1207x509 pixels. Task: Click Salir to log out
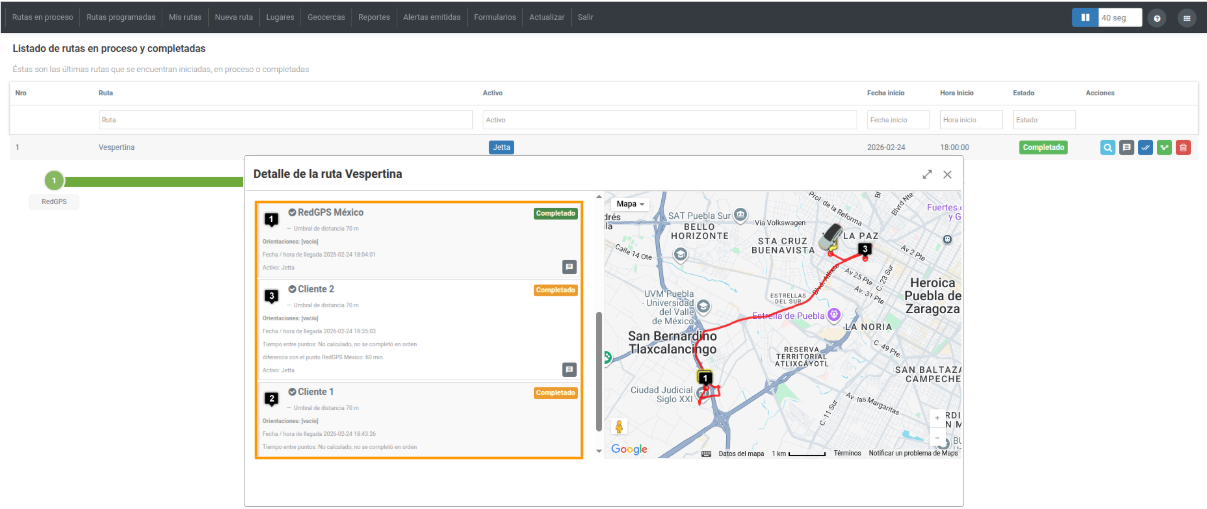(x=585, y=17)
